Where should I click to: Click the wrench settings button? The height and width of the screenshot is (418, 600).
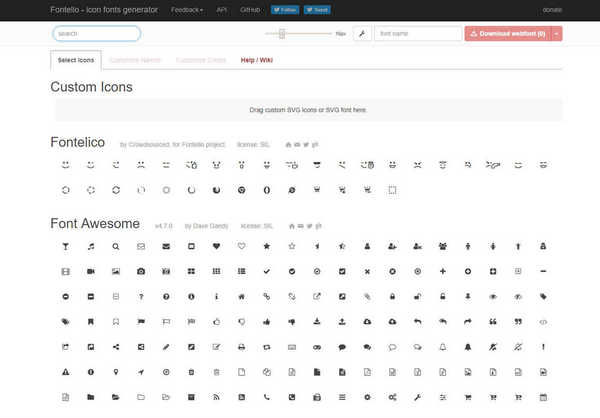pos(360,33)
